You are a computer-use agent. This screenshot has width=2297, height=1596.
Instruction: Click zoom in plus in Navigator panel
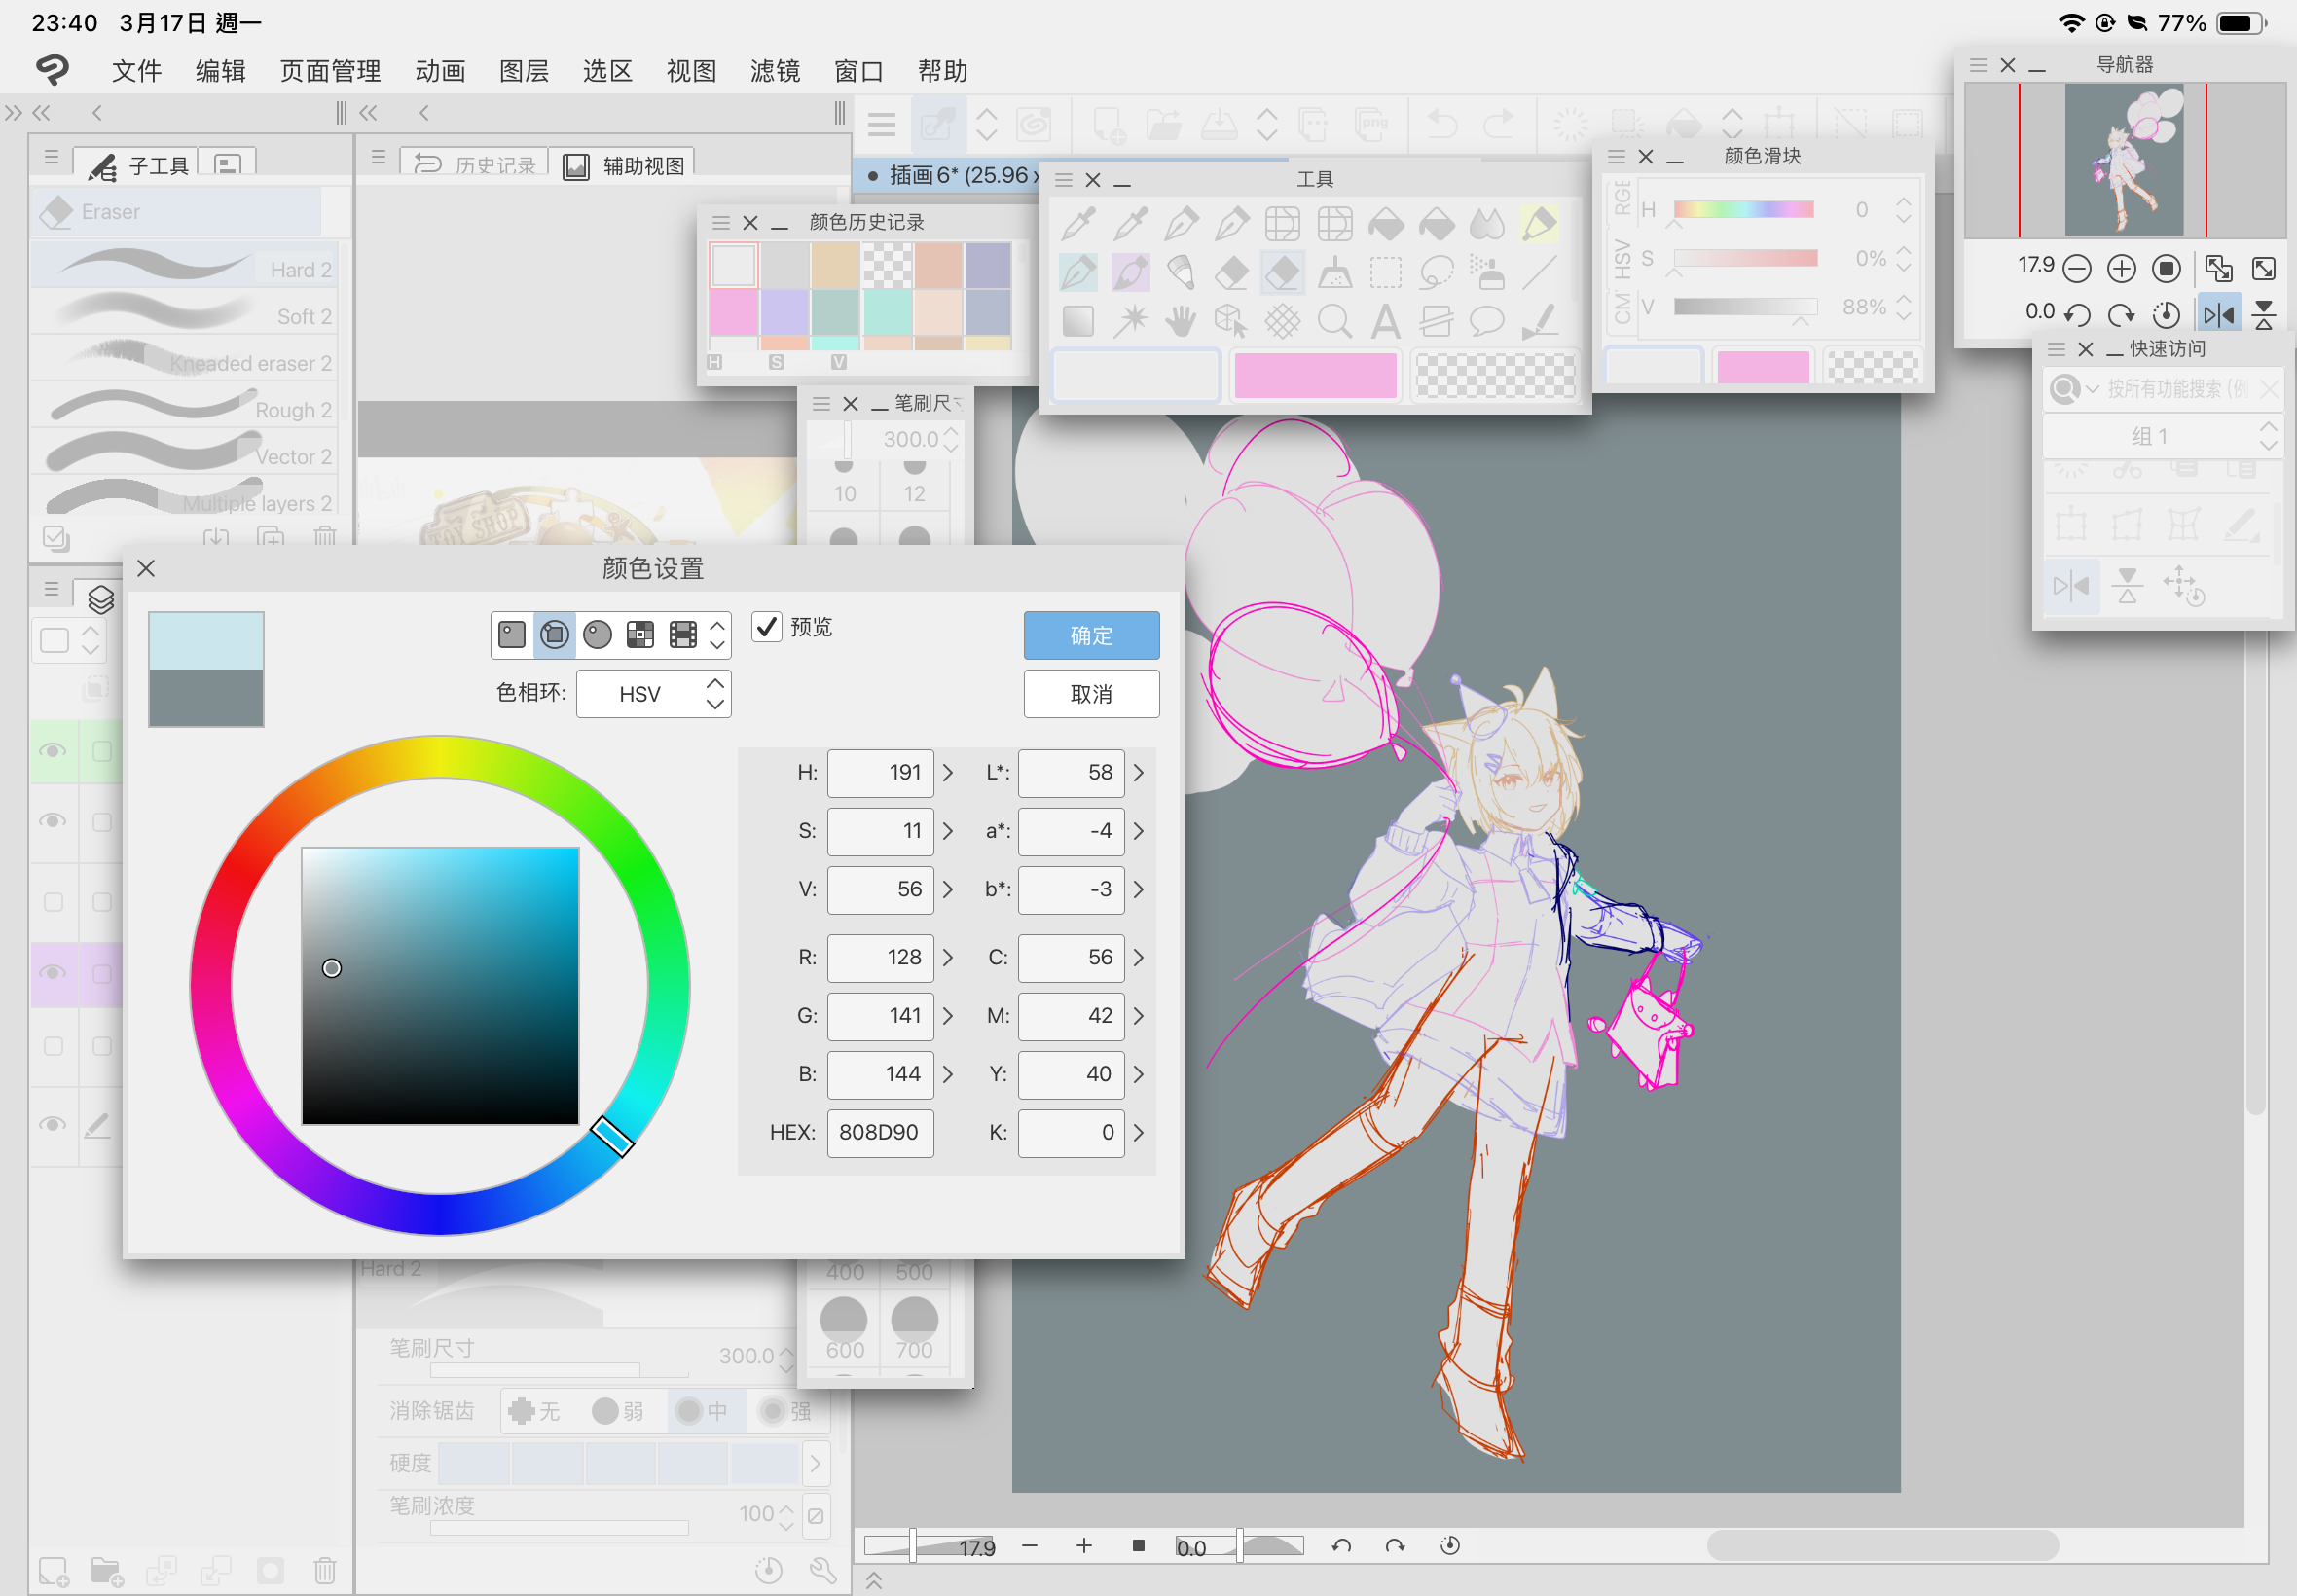pos(2121,268)
